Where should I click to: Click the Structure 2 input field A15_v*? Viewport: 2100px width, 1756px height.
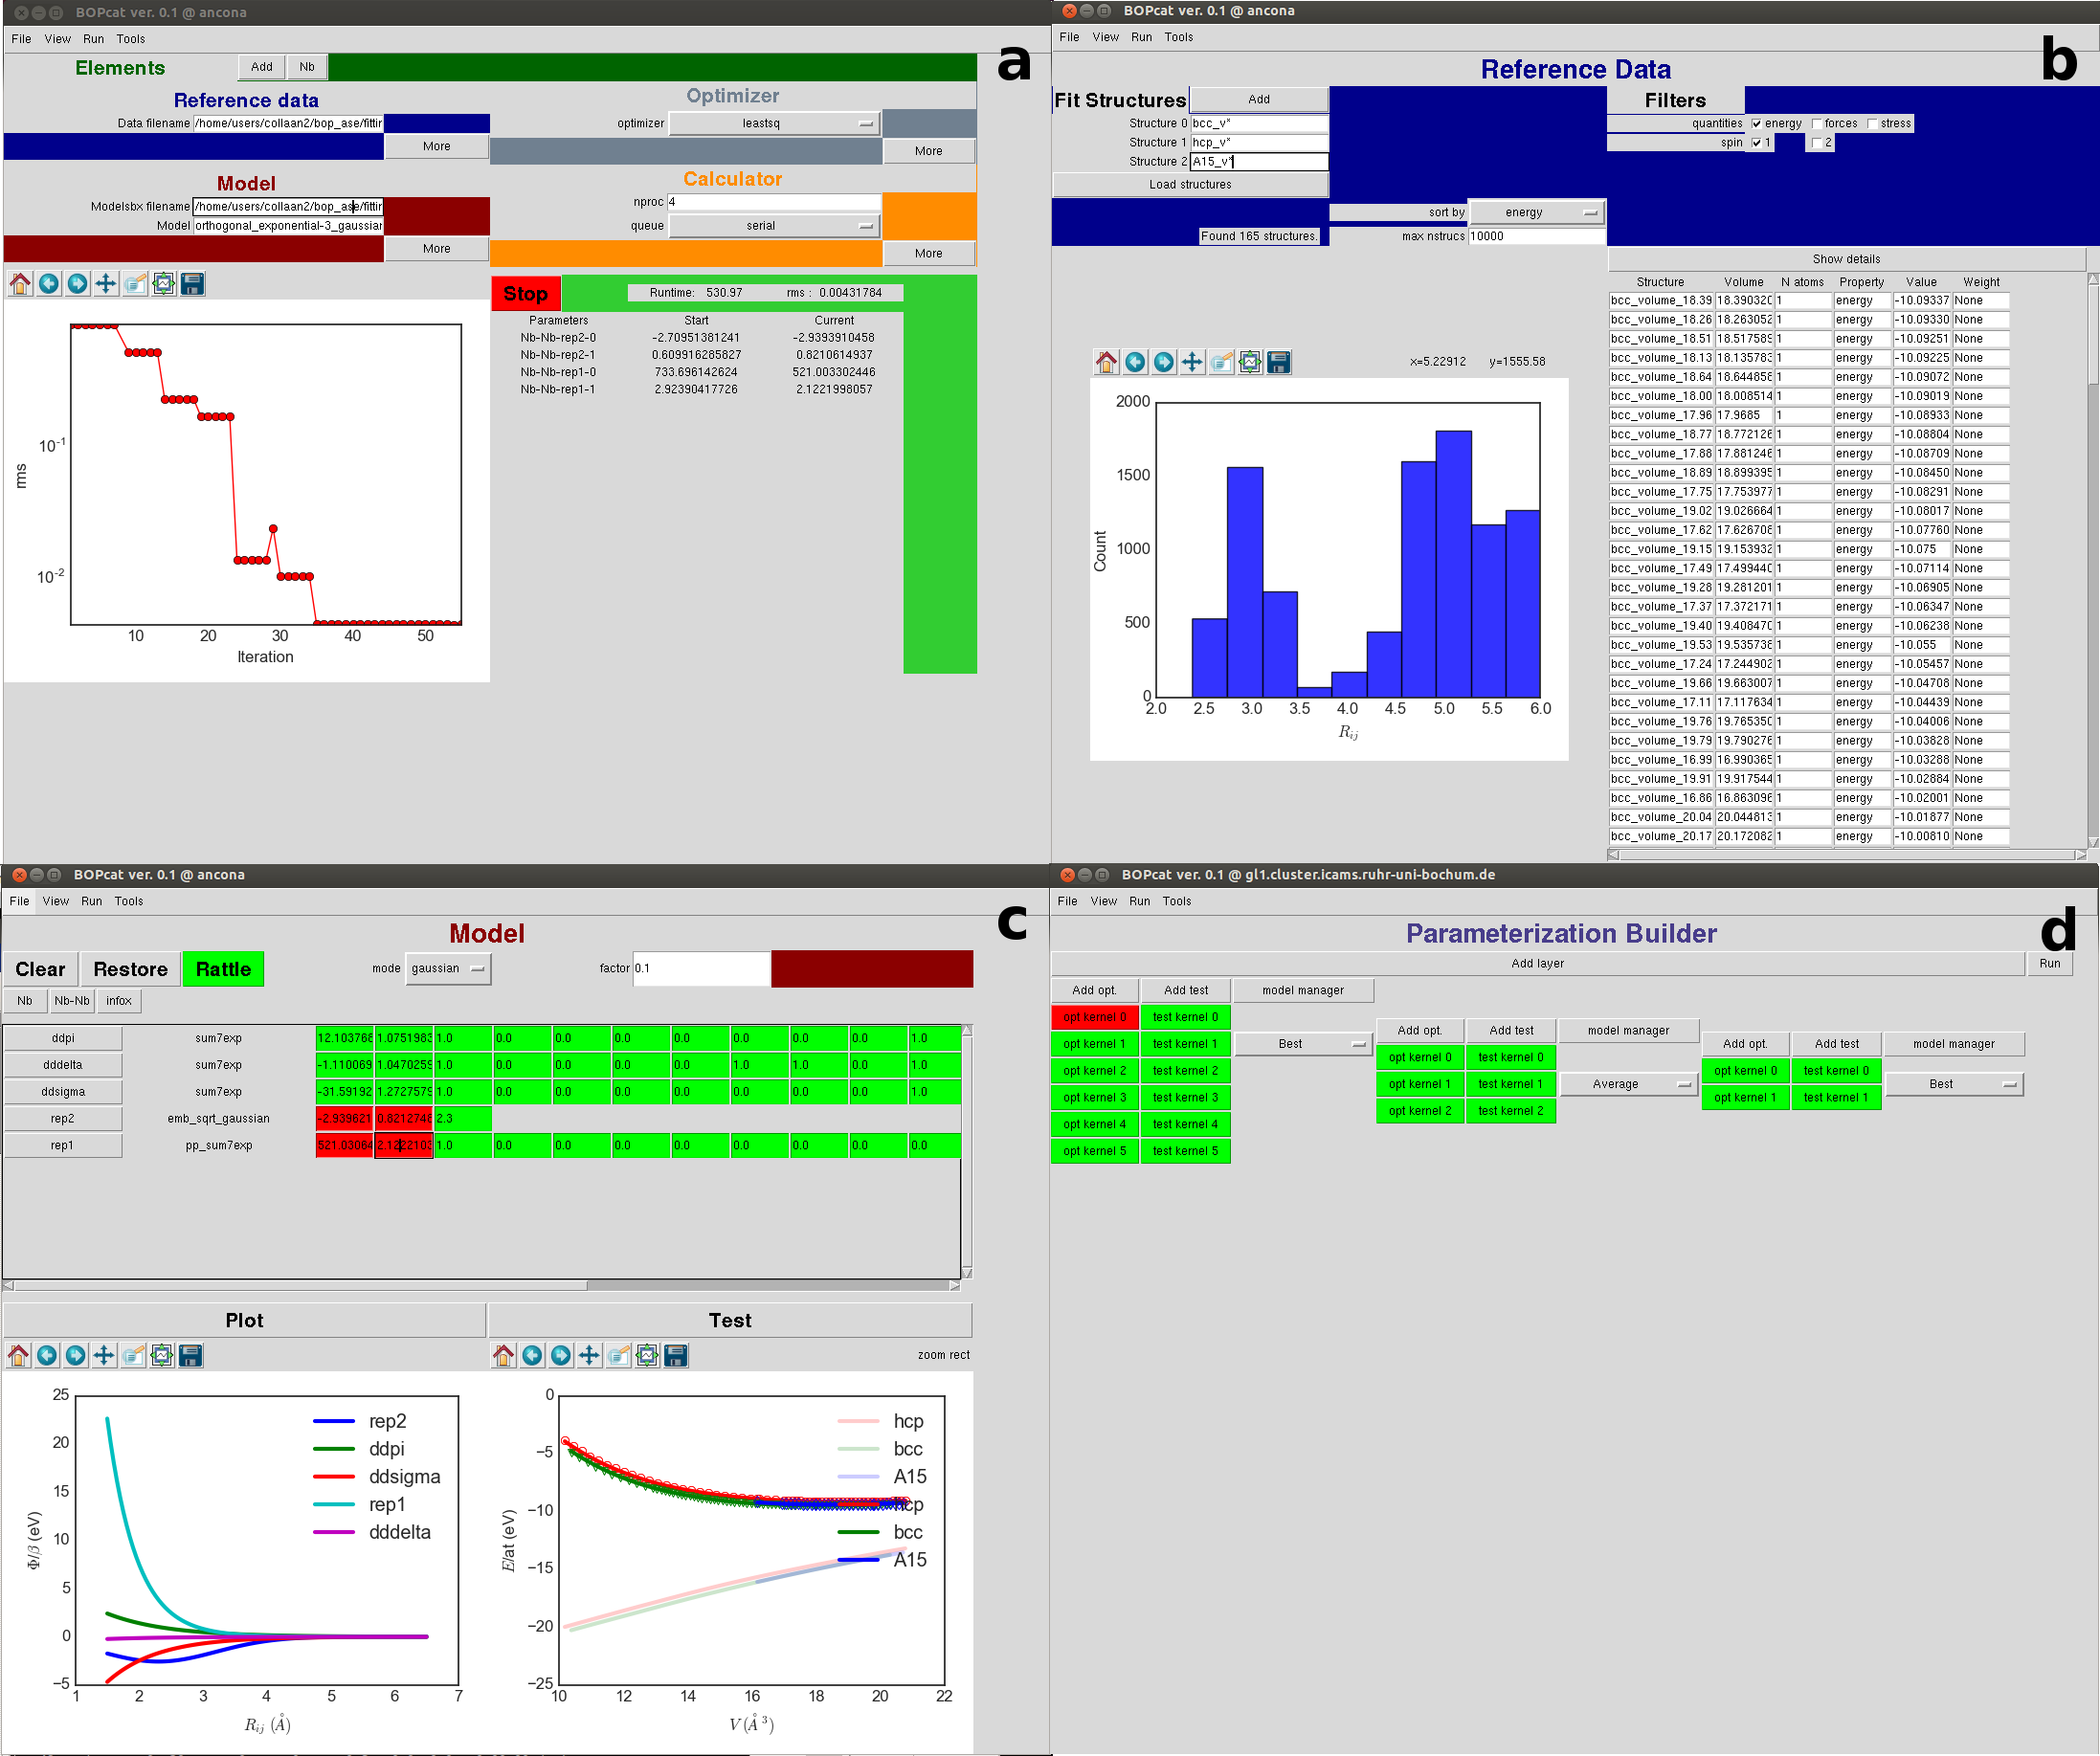(x=1259, y=162)
